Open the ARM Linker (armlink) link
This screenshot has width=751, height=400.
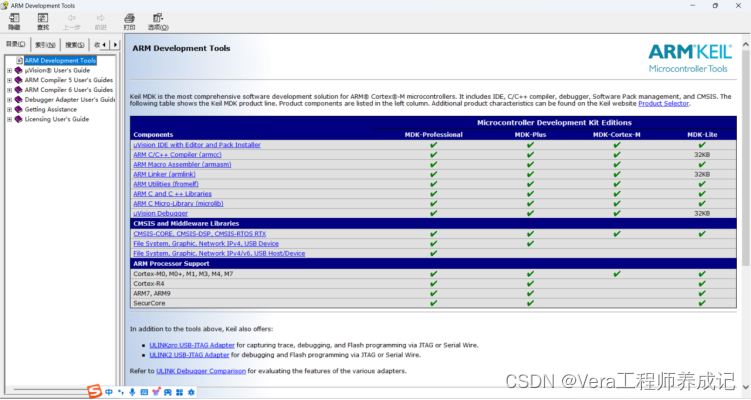tap(164, 174)
